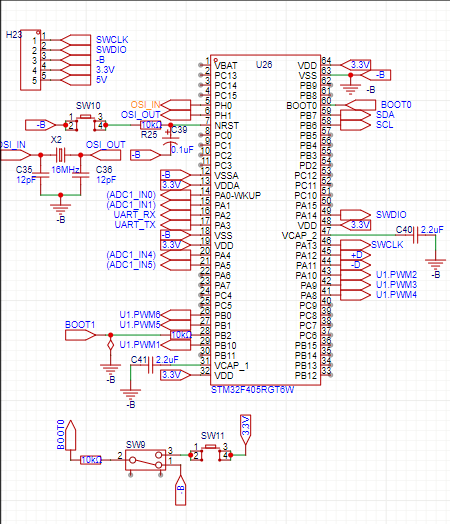Click the (ADC1_IN1) net label
Image resolution: width=450 pixels, height=524 pixels.
click(131, 205)
